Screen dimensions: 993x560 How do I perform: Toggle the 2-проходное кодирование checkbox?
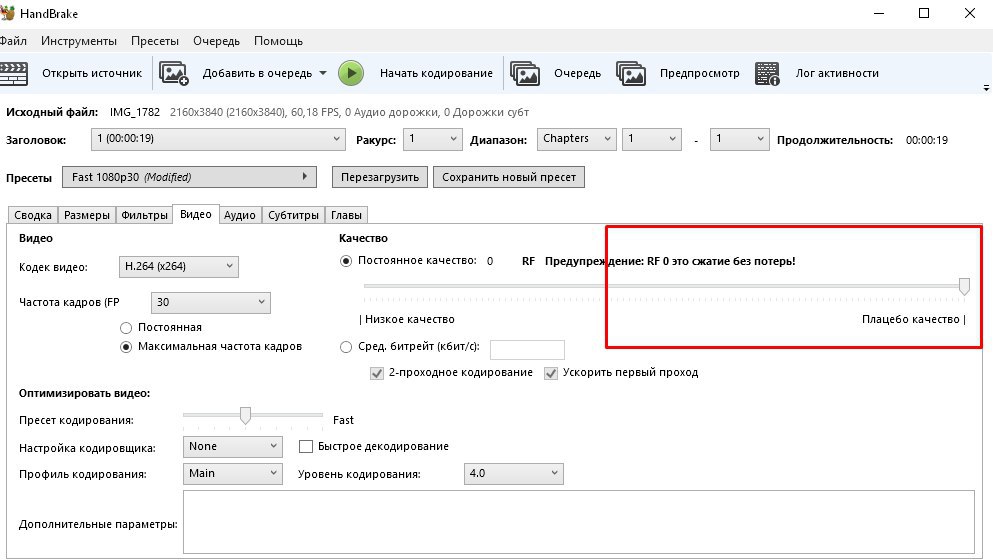(377, 373)
